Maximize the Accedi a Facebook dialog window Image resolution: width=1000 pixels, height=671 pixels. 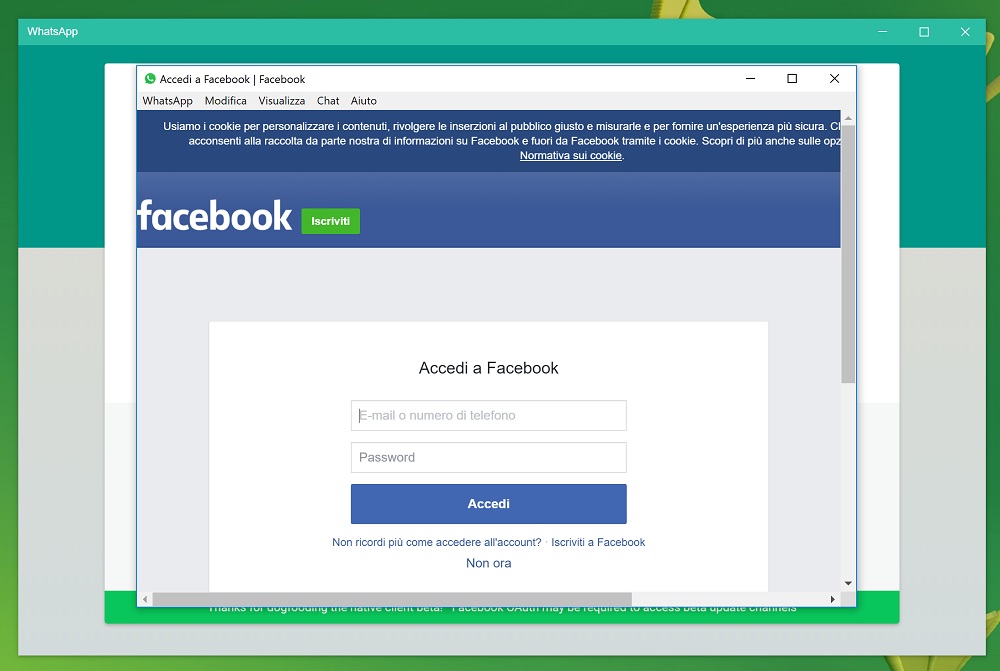(792, 78)
